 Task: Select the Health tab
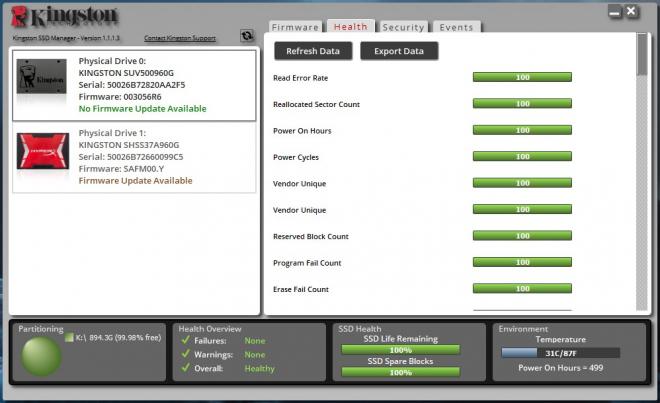[351, 27]
